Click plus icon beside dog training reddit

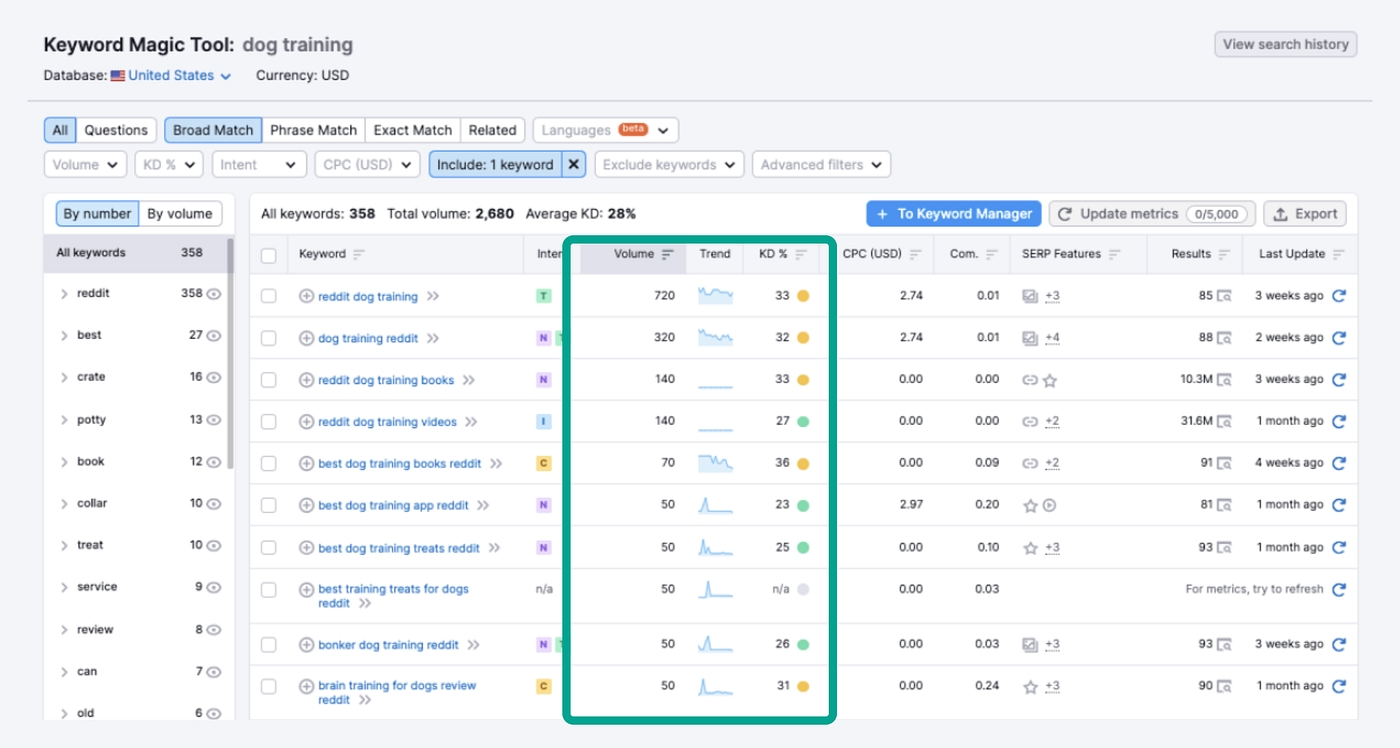[x=307, y=338]
